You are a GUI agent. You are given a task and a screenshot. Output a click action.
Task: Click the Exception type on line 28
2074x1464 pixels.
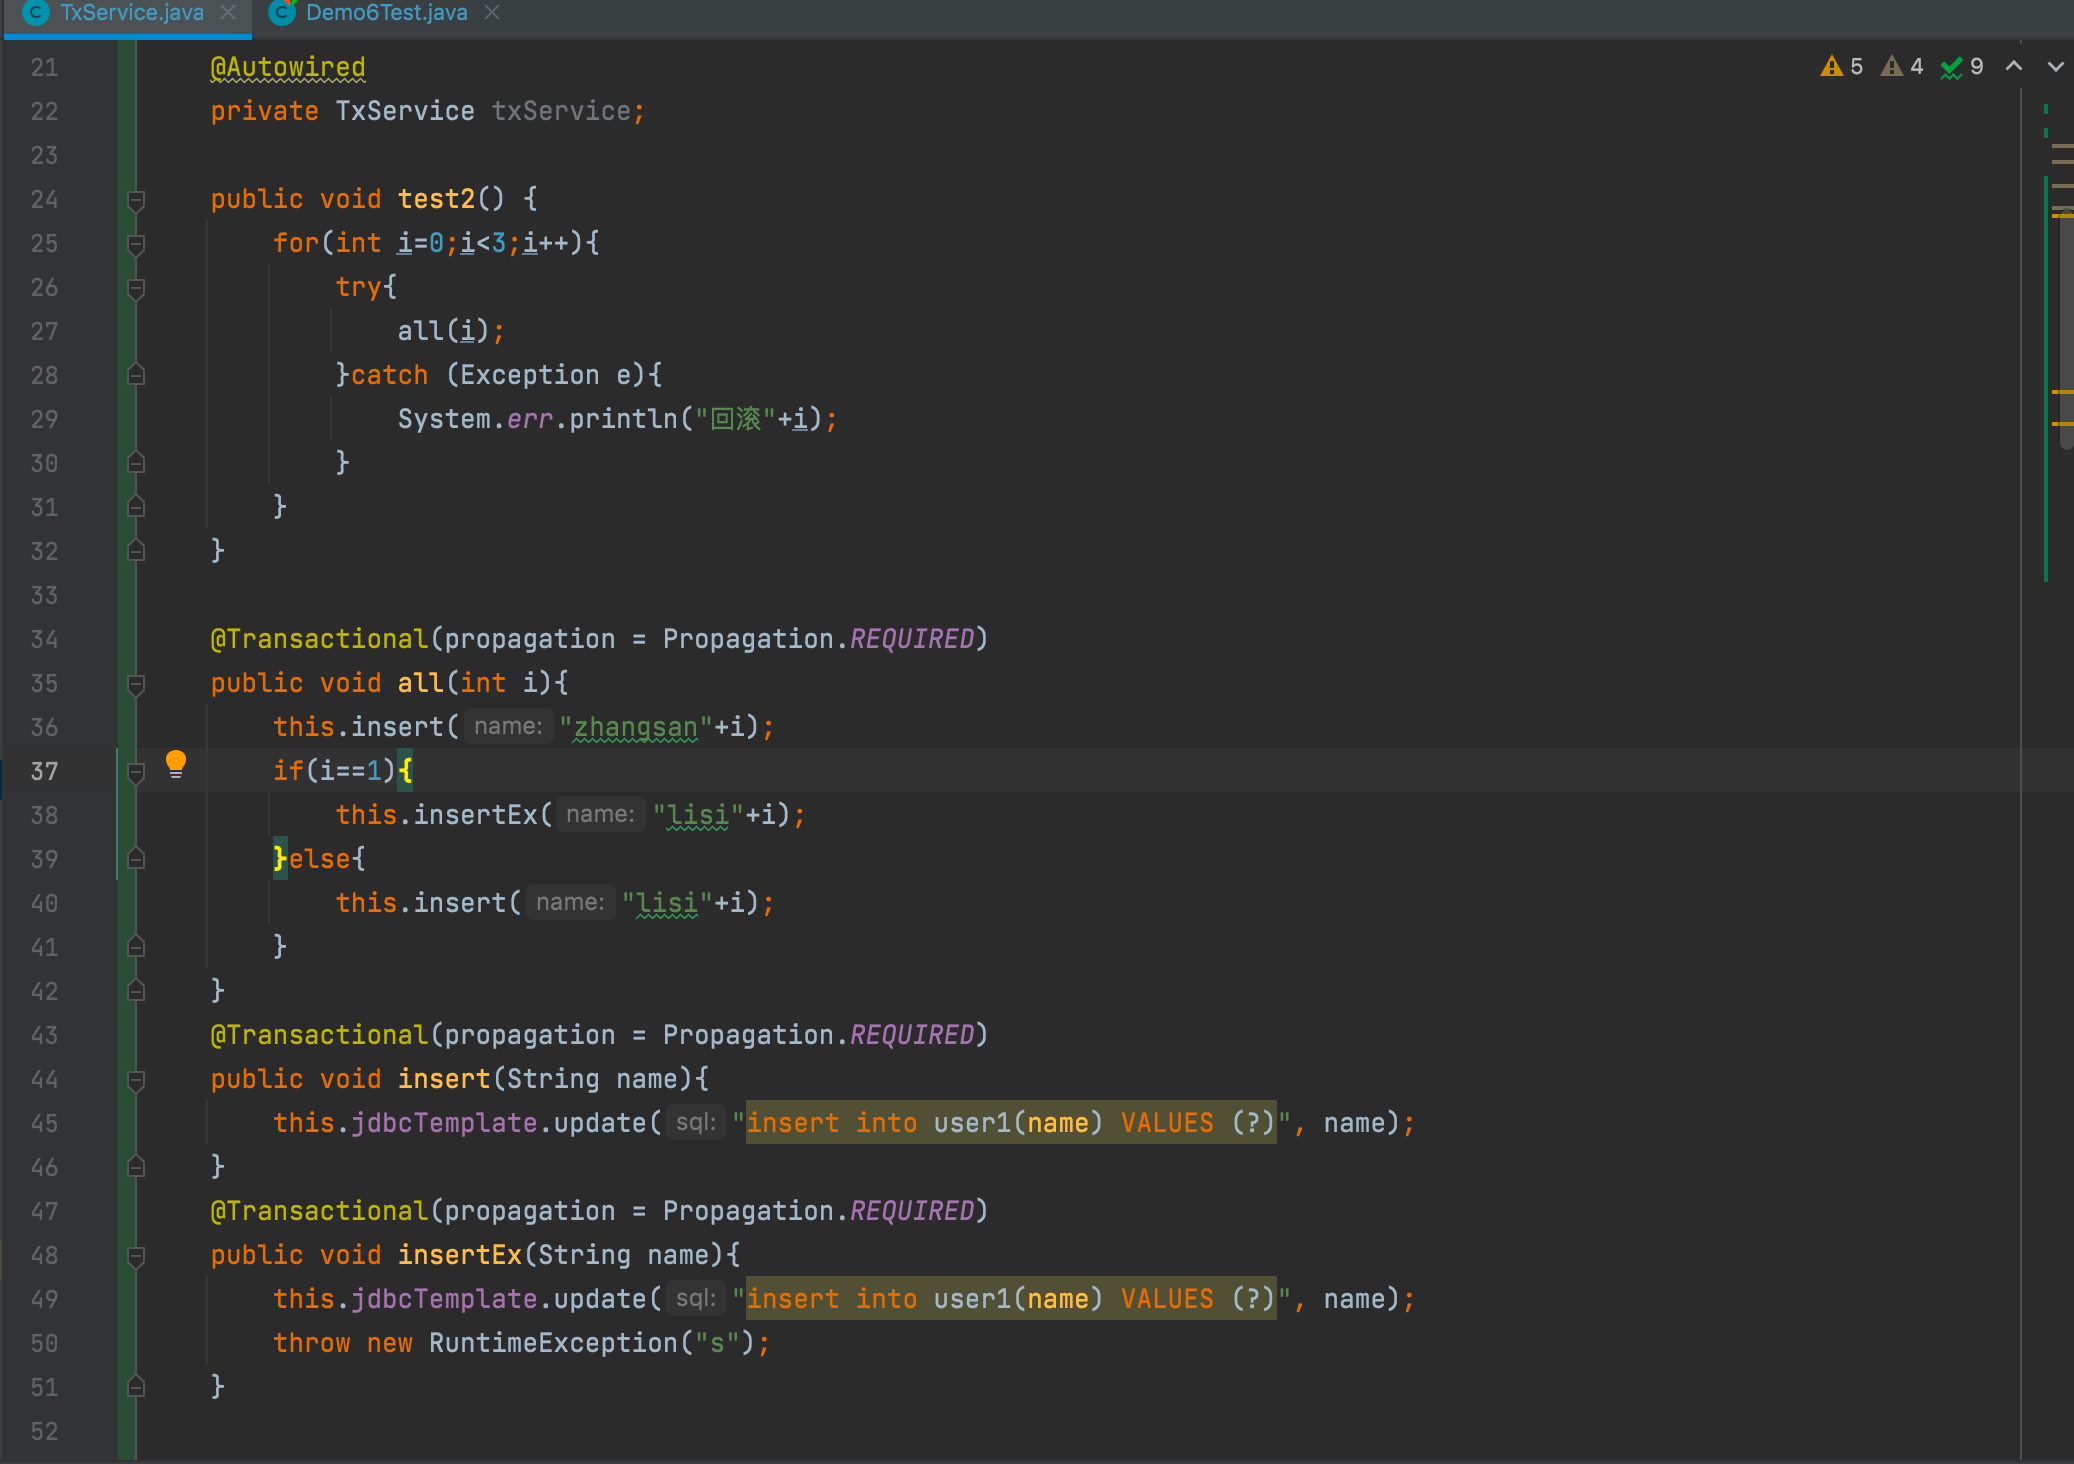[529, 375]
